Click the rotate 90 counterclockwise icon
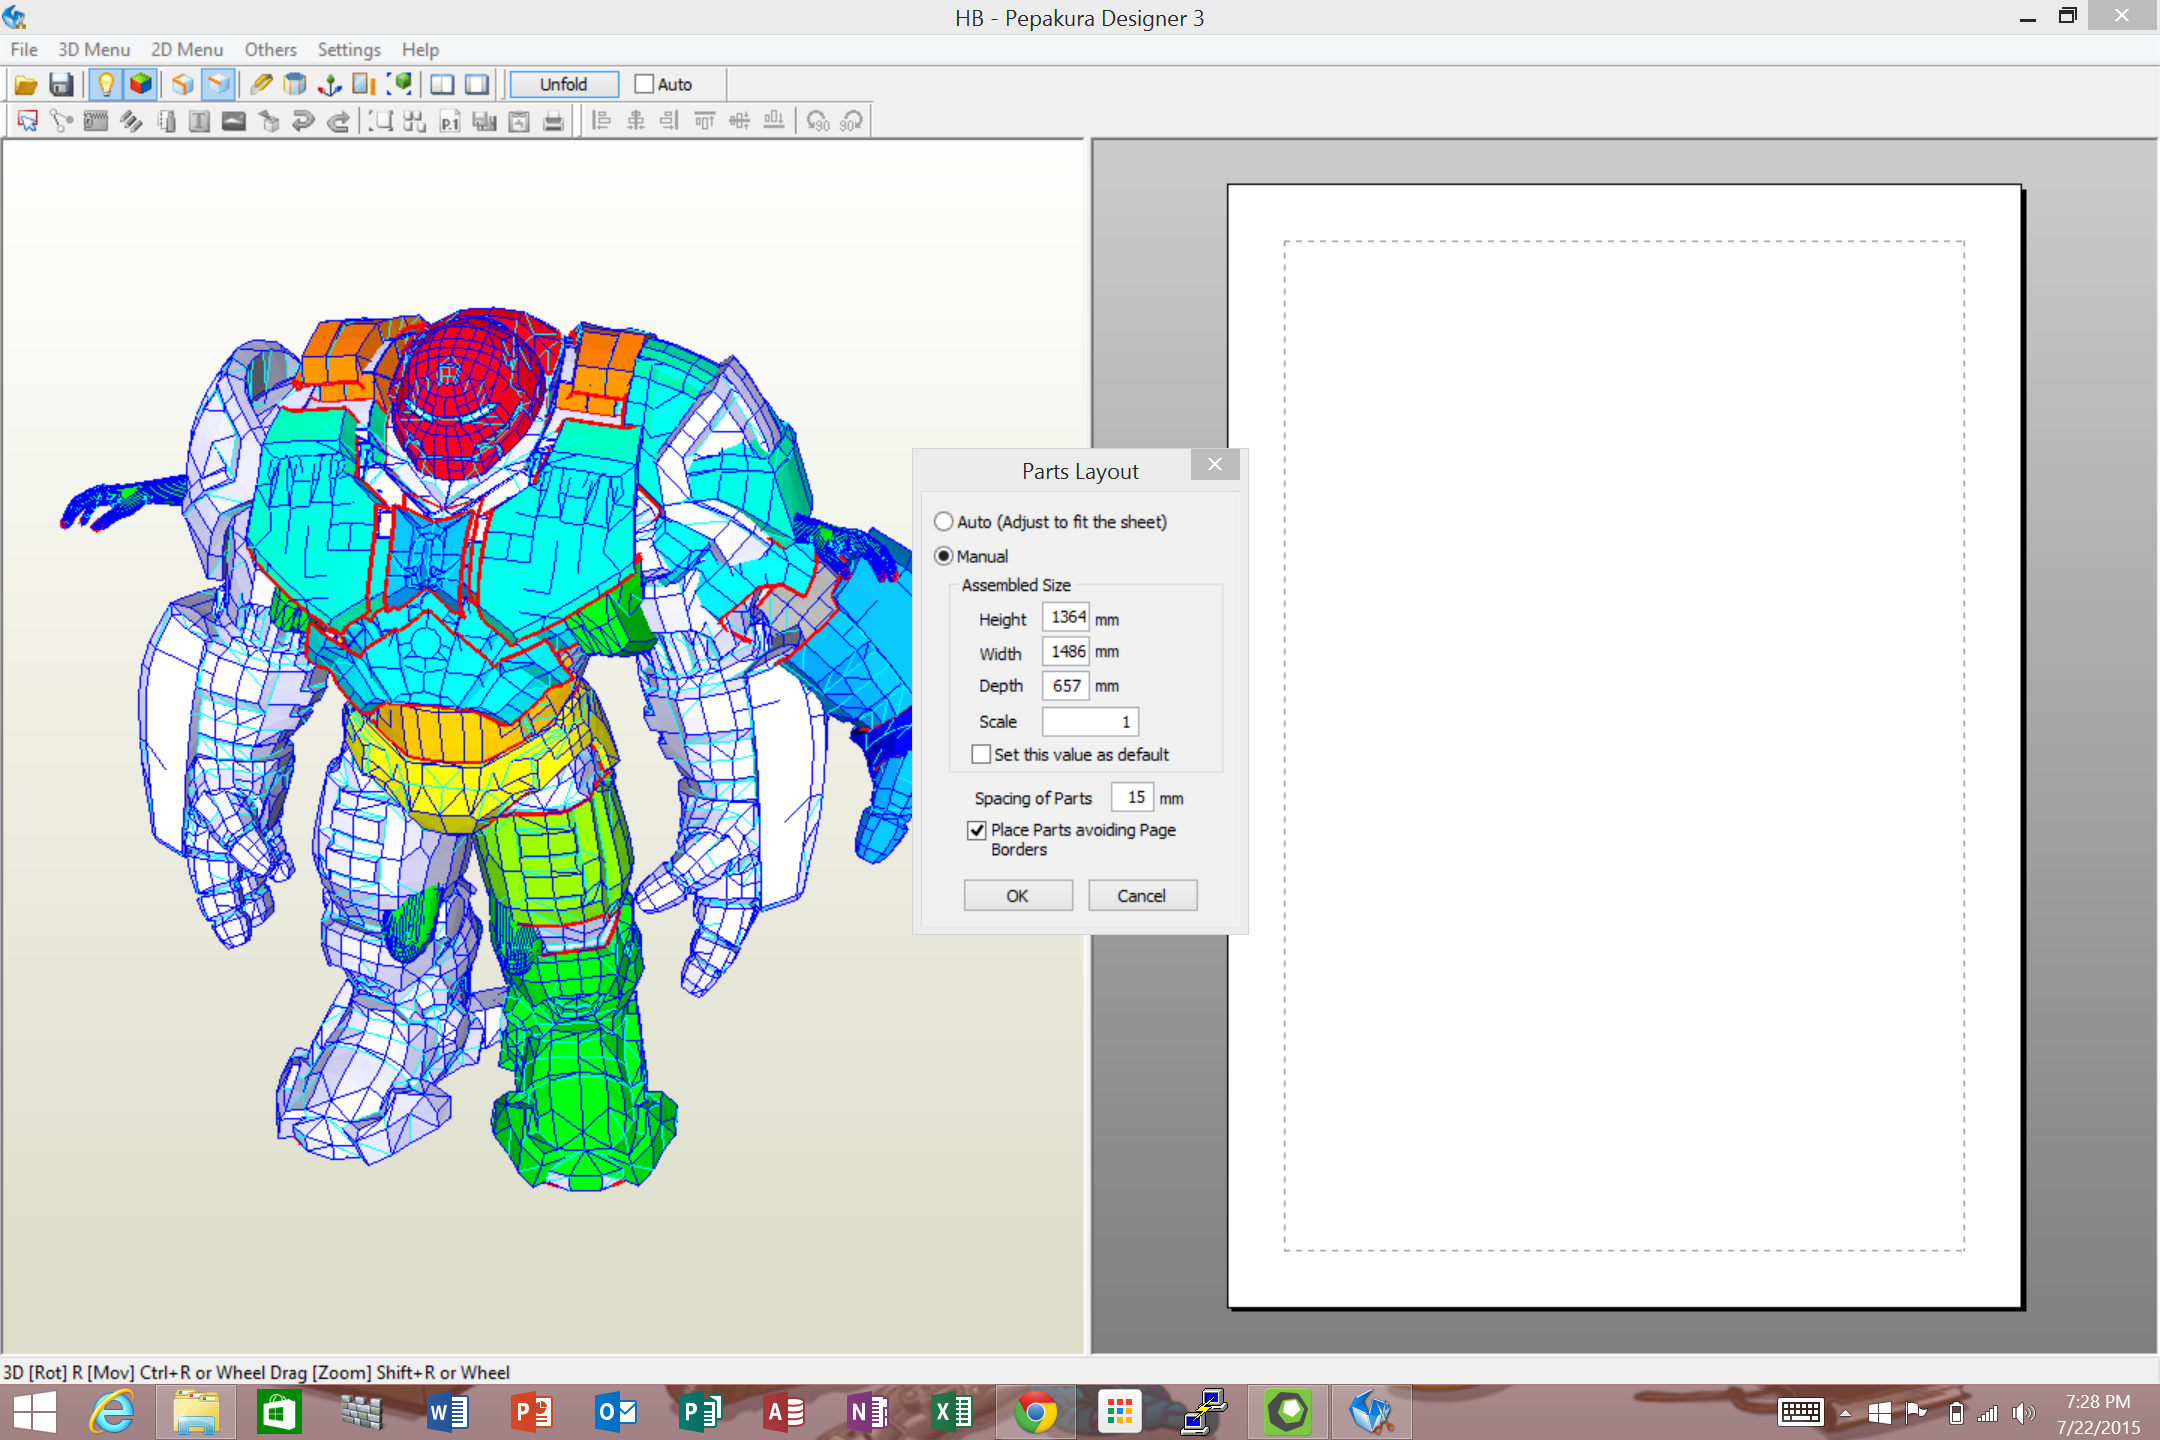The height and width of the screenshot is (1440, 2160). (x=818, y=121)
